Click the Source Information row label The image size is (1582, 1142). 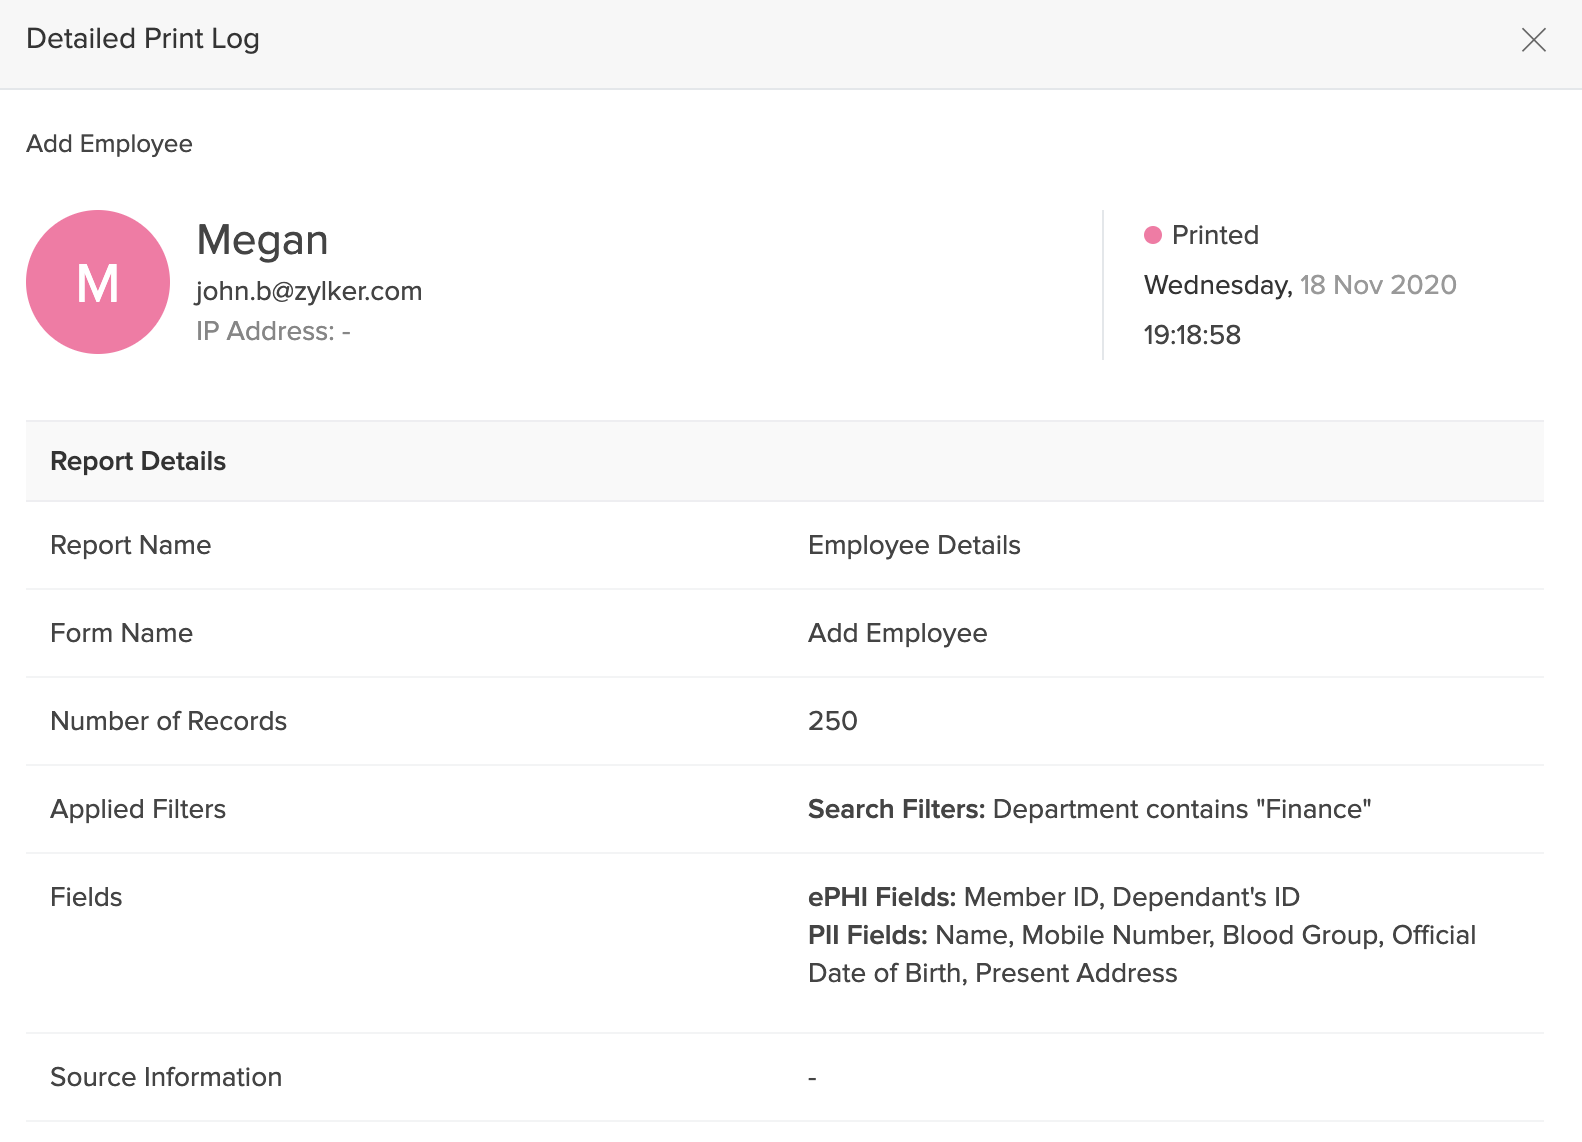coord(166,1077)
